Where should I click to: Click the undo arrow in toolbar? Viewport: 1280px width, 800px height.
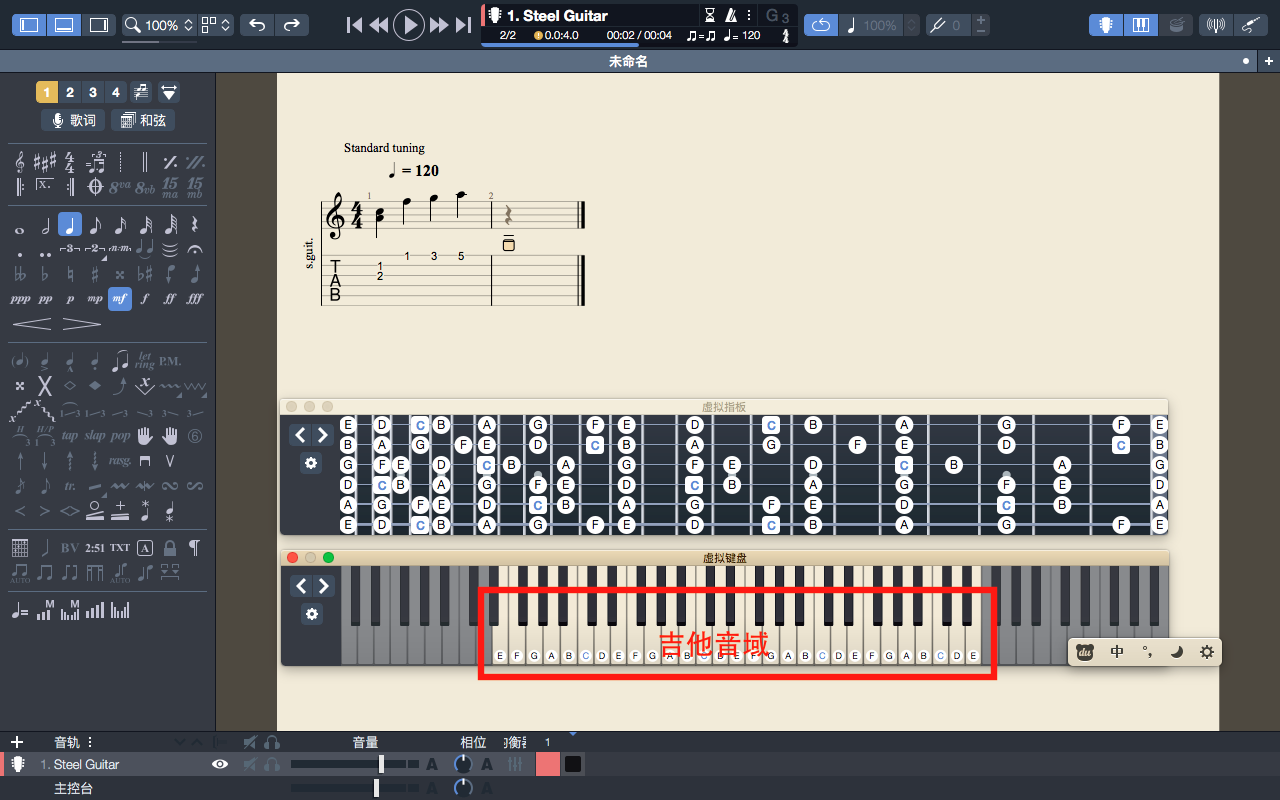tap(257, 25)
